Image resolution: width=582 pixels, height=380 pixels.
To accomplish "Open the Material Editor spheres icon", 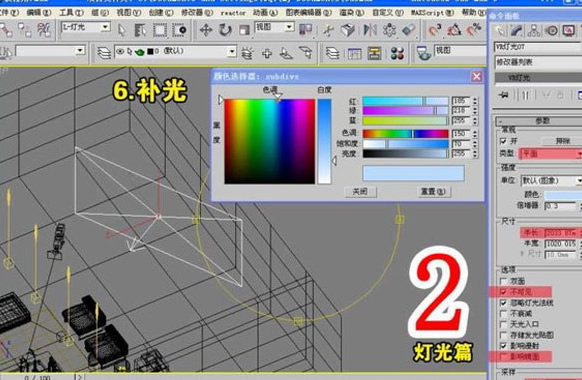I will point(397,54).
